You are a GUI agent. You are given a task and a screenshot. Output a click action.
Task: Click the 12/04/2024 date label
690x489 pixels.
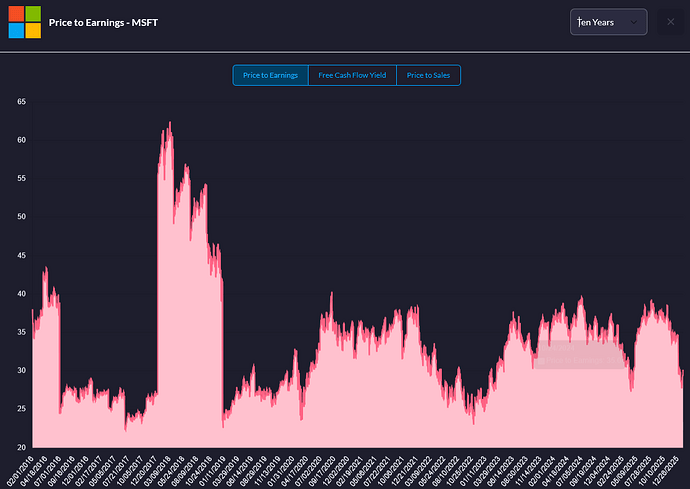[598, 471]
